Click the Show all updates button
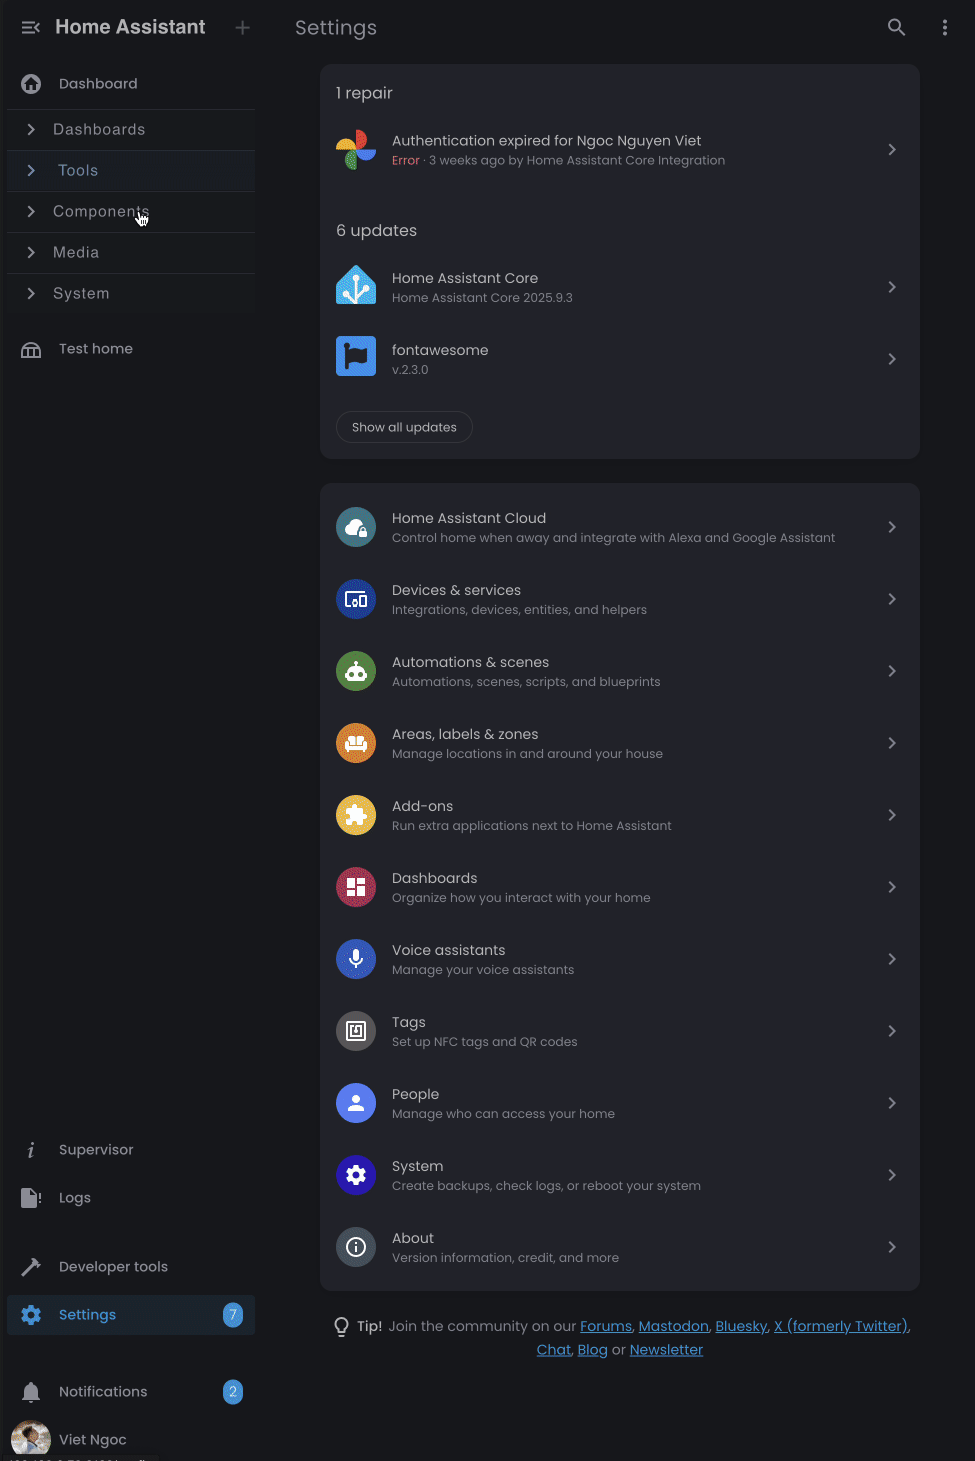 click(404, 427)
